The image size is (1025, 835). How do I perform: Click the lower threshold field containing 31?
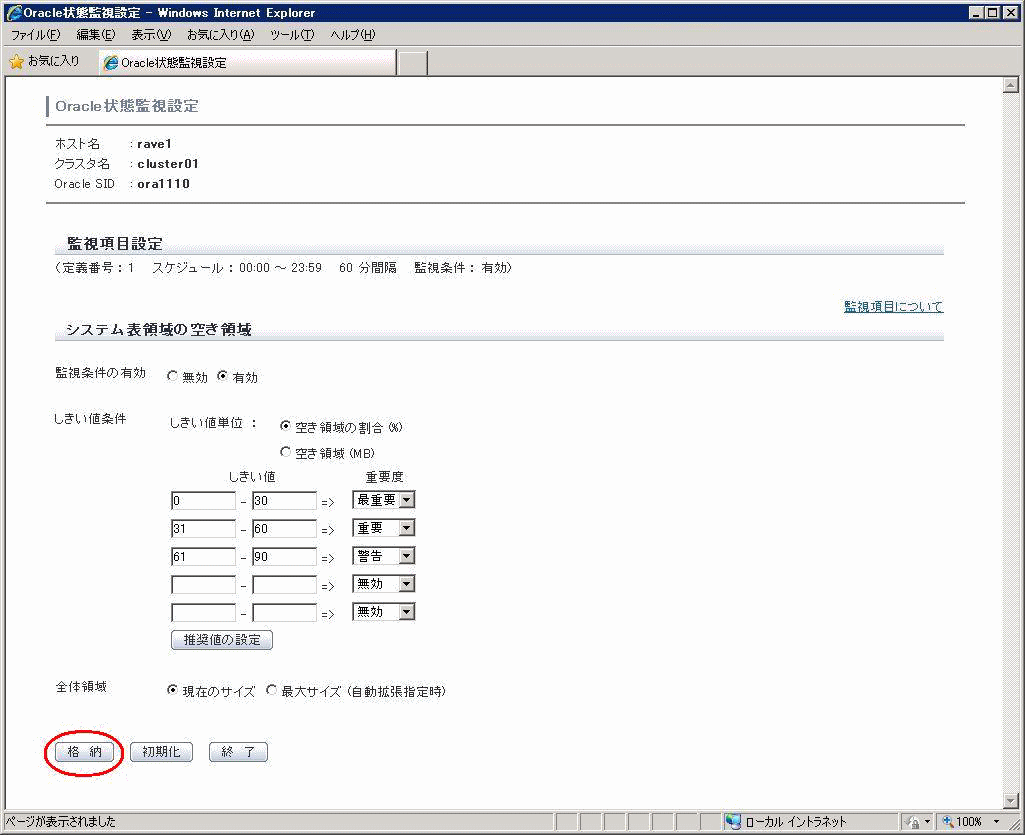click(203, 528)
